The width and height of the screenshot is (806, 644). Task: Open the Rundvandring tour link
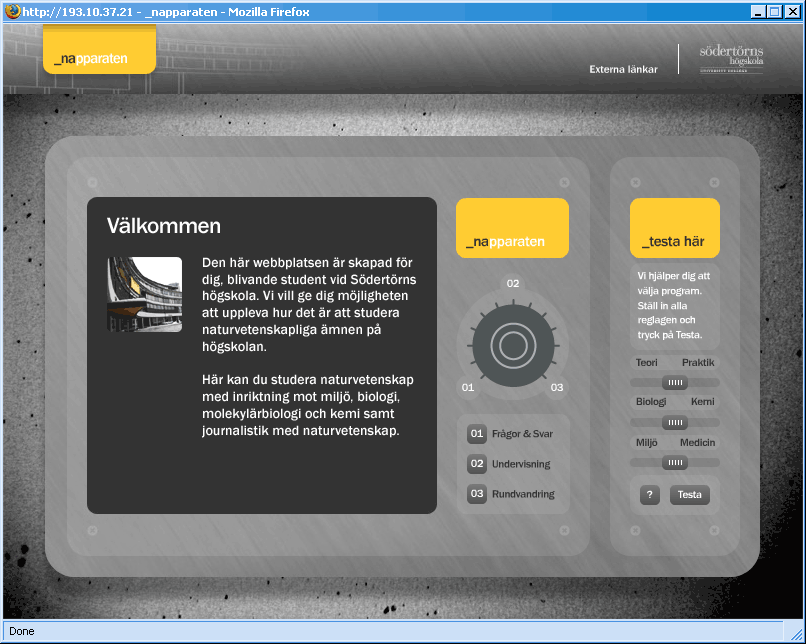(x=523, y=494)
